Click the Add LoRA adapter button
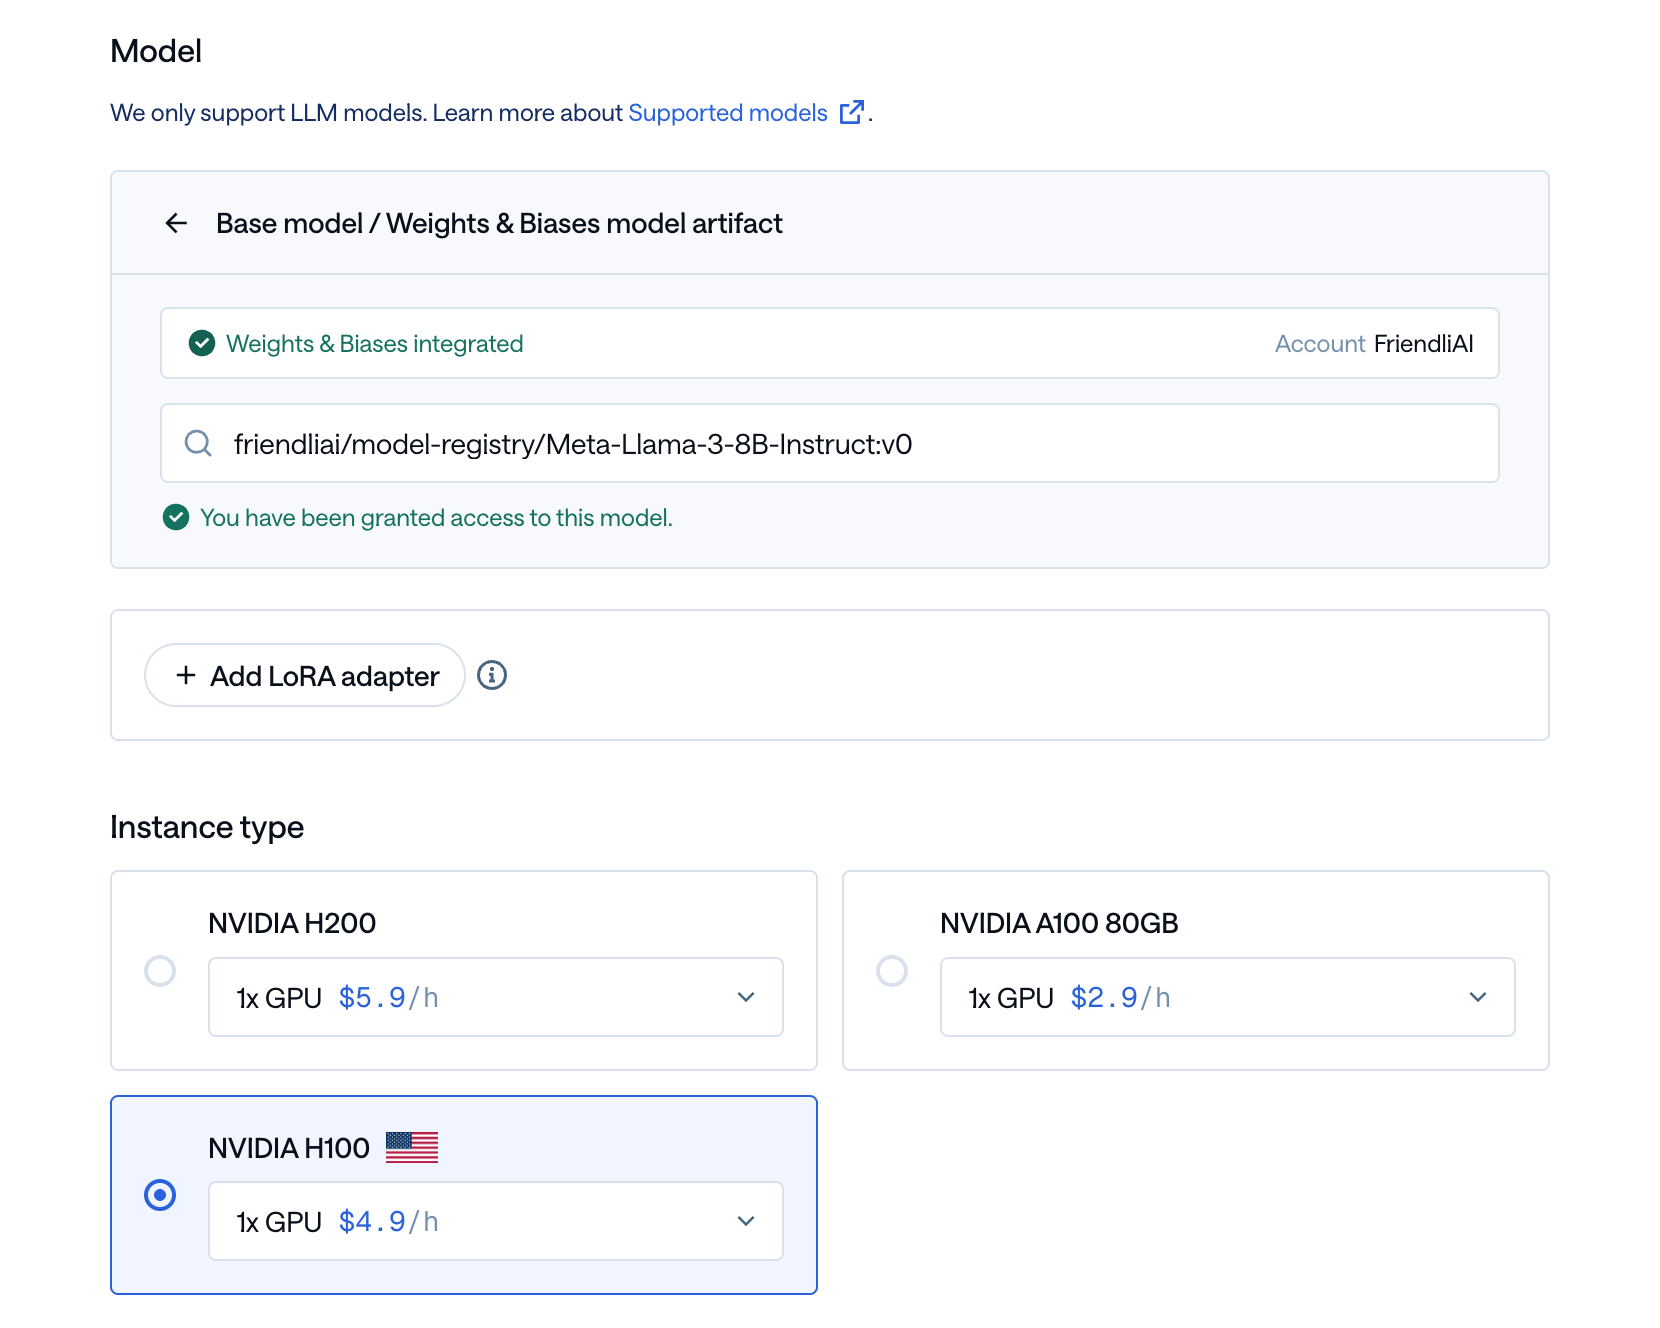Viewport: 1660px width, 1328px height. tap(304, 675)
